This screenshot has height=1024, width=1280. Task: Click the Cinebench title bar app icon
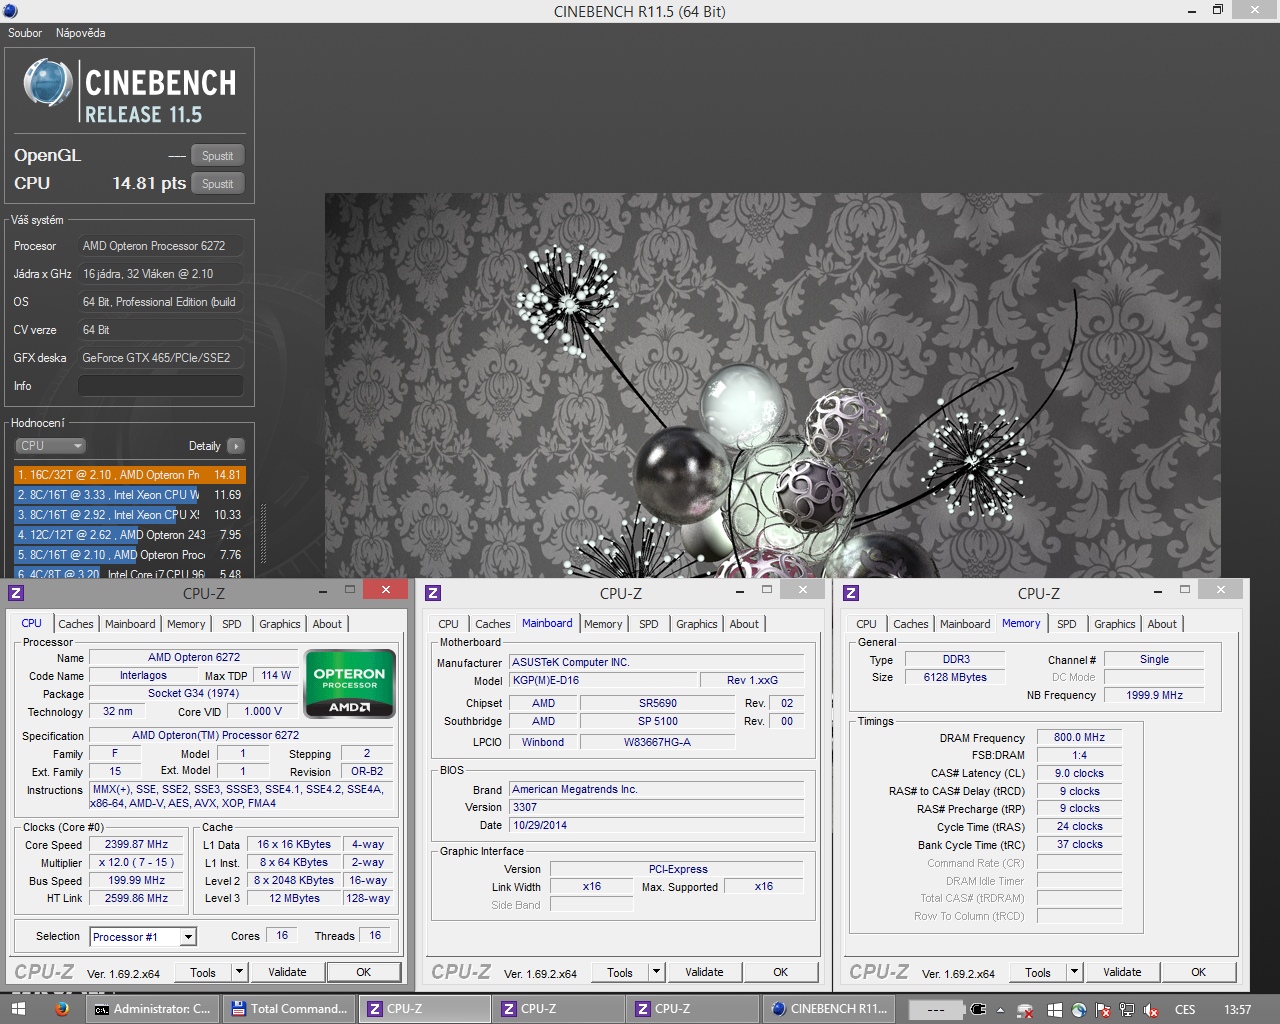coord(9,11)
